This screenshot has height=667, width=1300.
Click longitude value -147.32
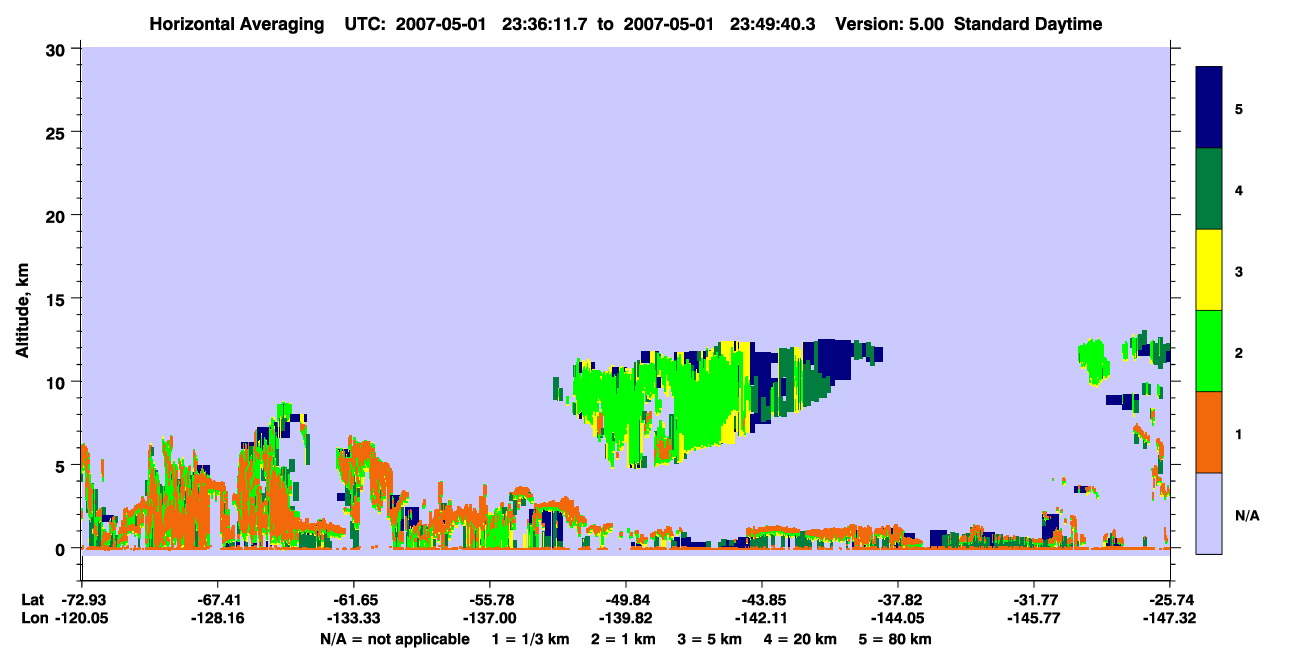1170,618
